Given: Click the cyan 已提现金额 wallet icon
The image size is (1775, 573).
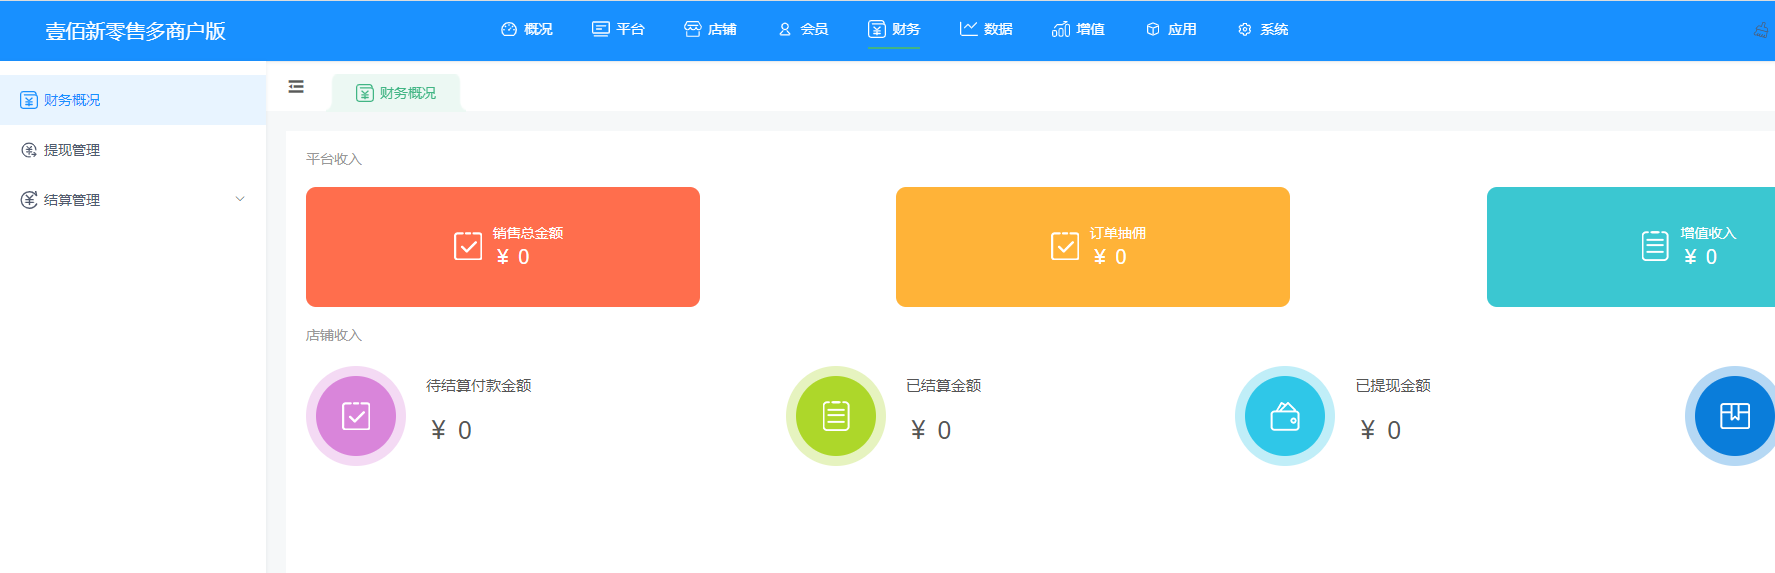Looking at the screenshot, I should point(1285,416).
